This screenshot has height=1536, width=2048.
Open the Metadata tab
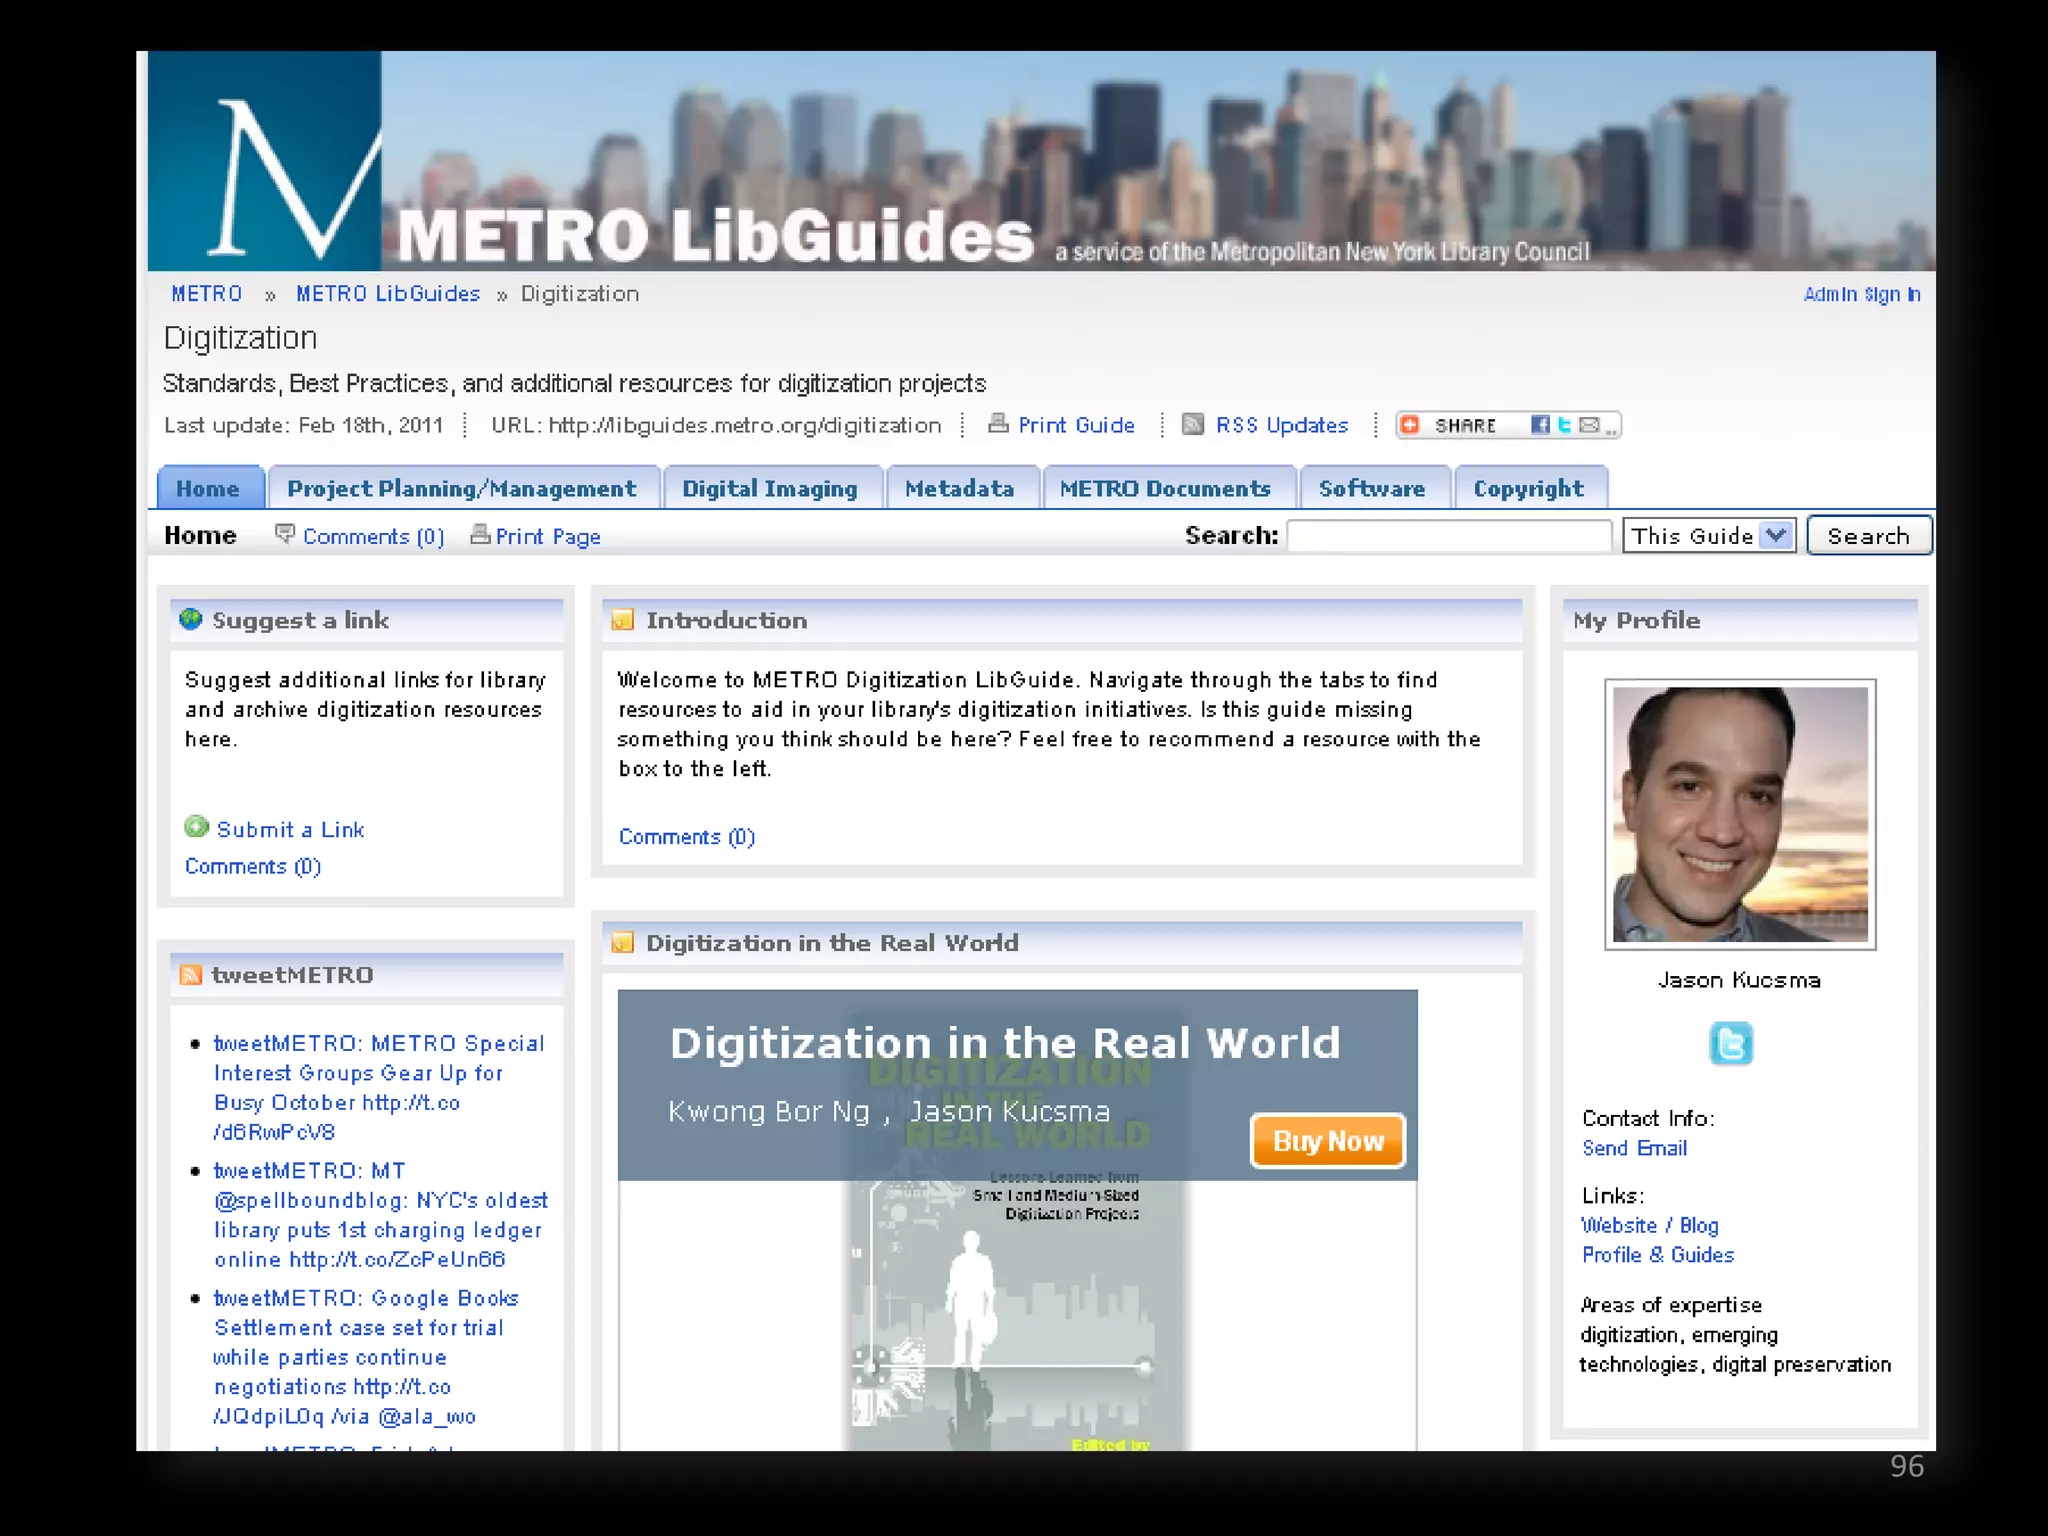tap(959, 489)
